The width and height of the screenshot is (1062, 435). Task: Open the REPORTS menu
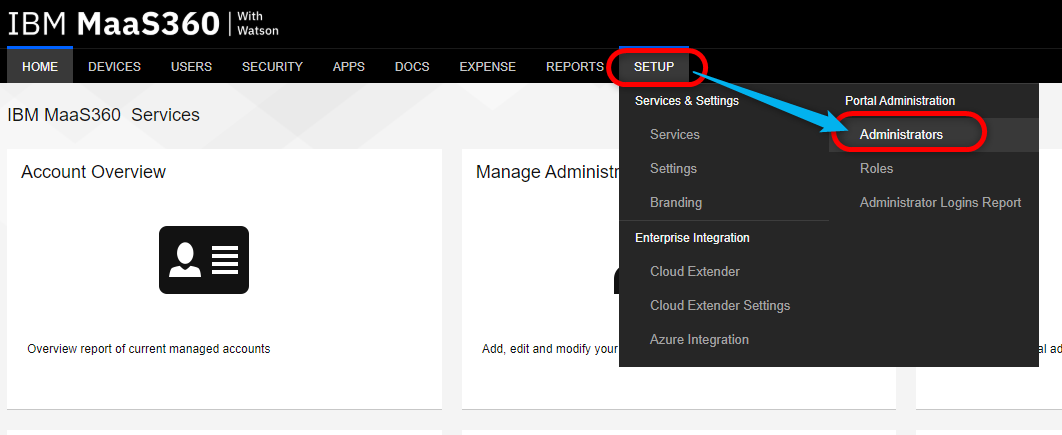574,66
